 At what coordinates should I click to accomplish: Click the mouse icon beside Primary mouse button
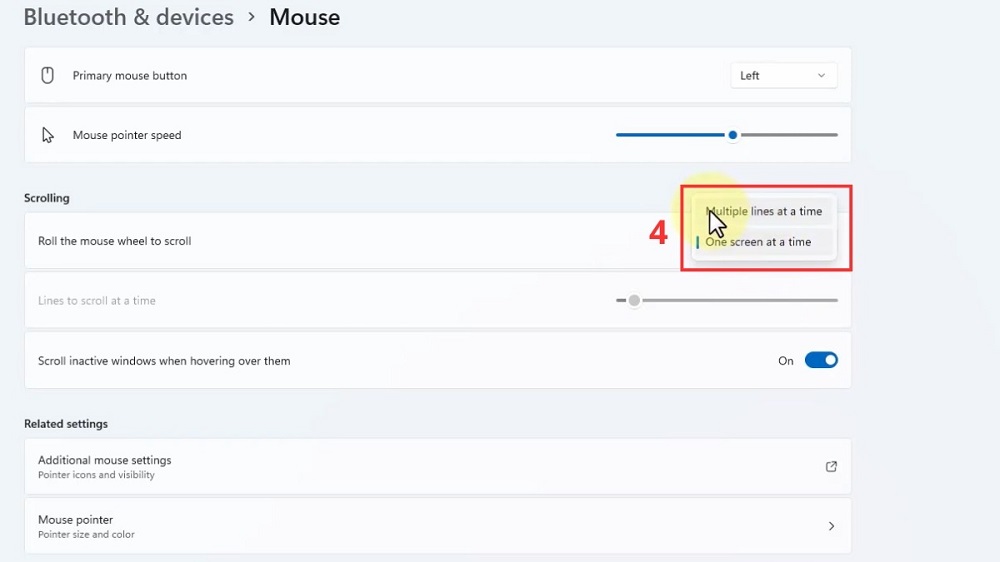(47, 76)
